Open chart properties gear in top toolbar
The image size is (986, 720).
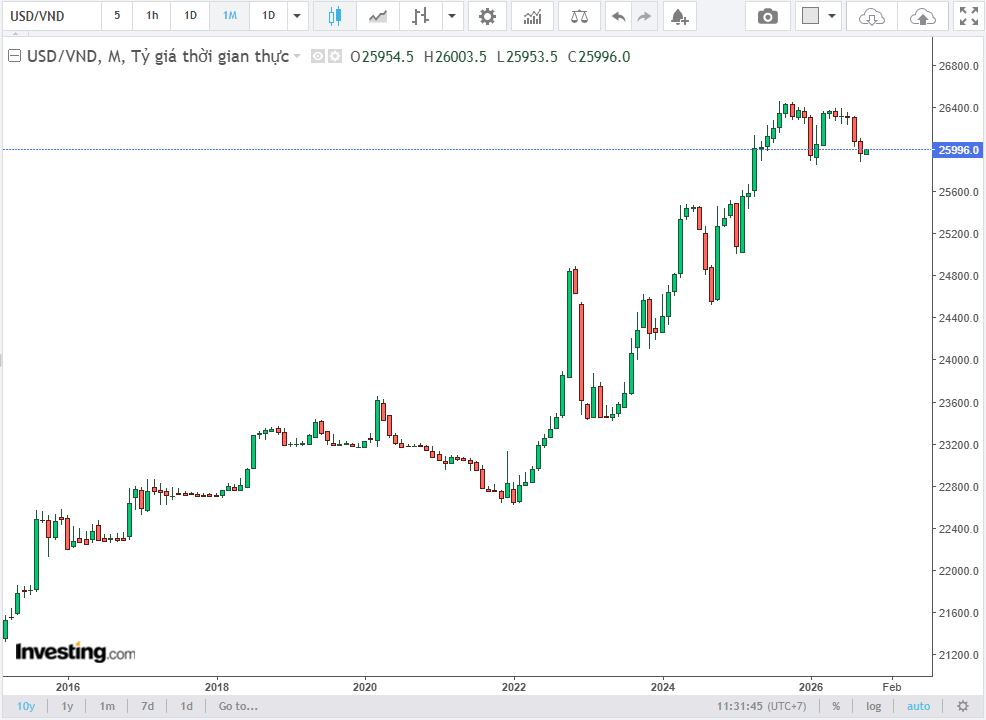click(487, 16)
